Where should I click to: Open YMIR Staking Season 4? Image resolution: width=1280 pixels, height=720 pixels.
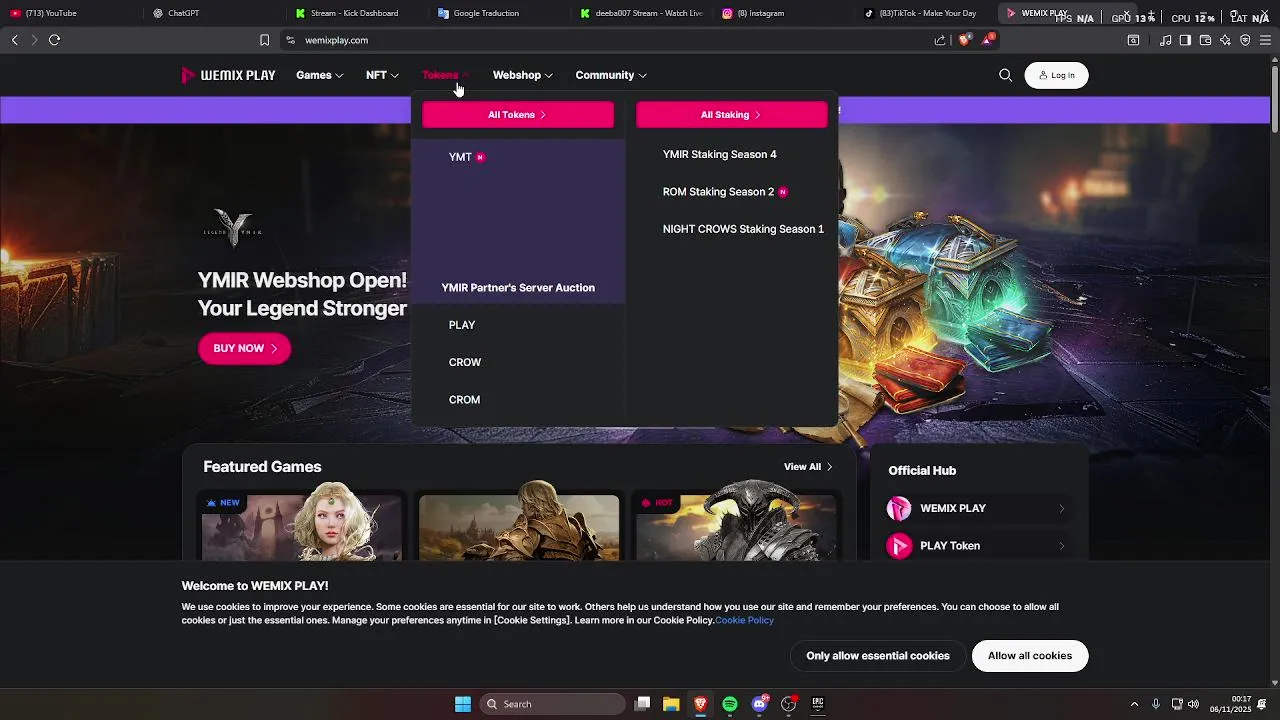[719, 154]
